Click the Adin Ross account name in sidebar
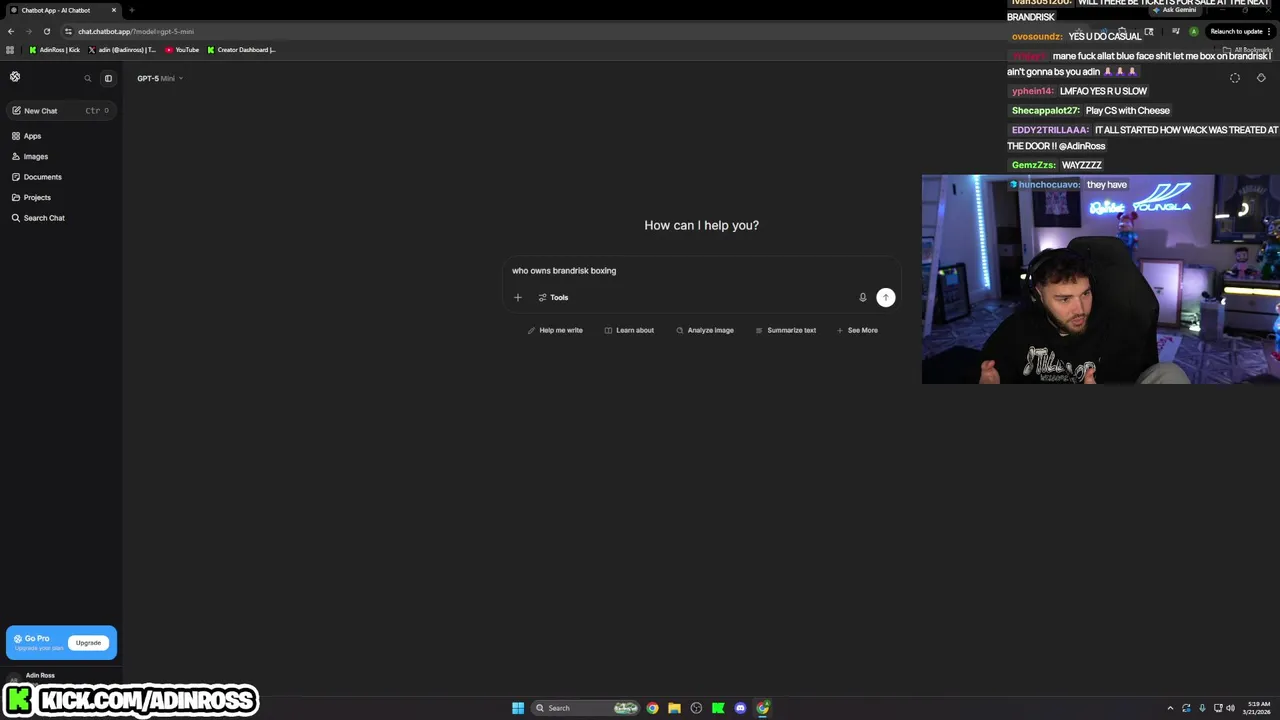 (x=40, y=675)
